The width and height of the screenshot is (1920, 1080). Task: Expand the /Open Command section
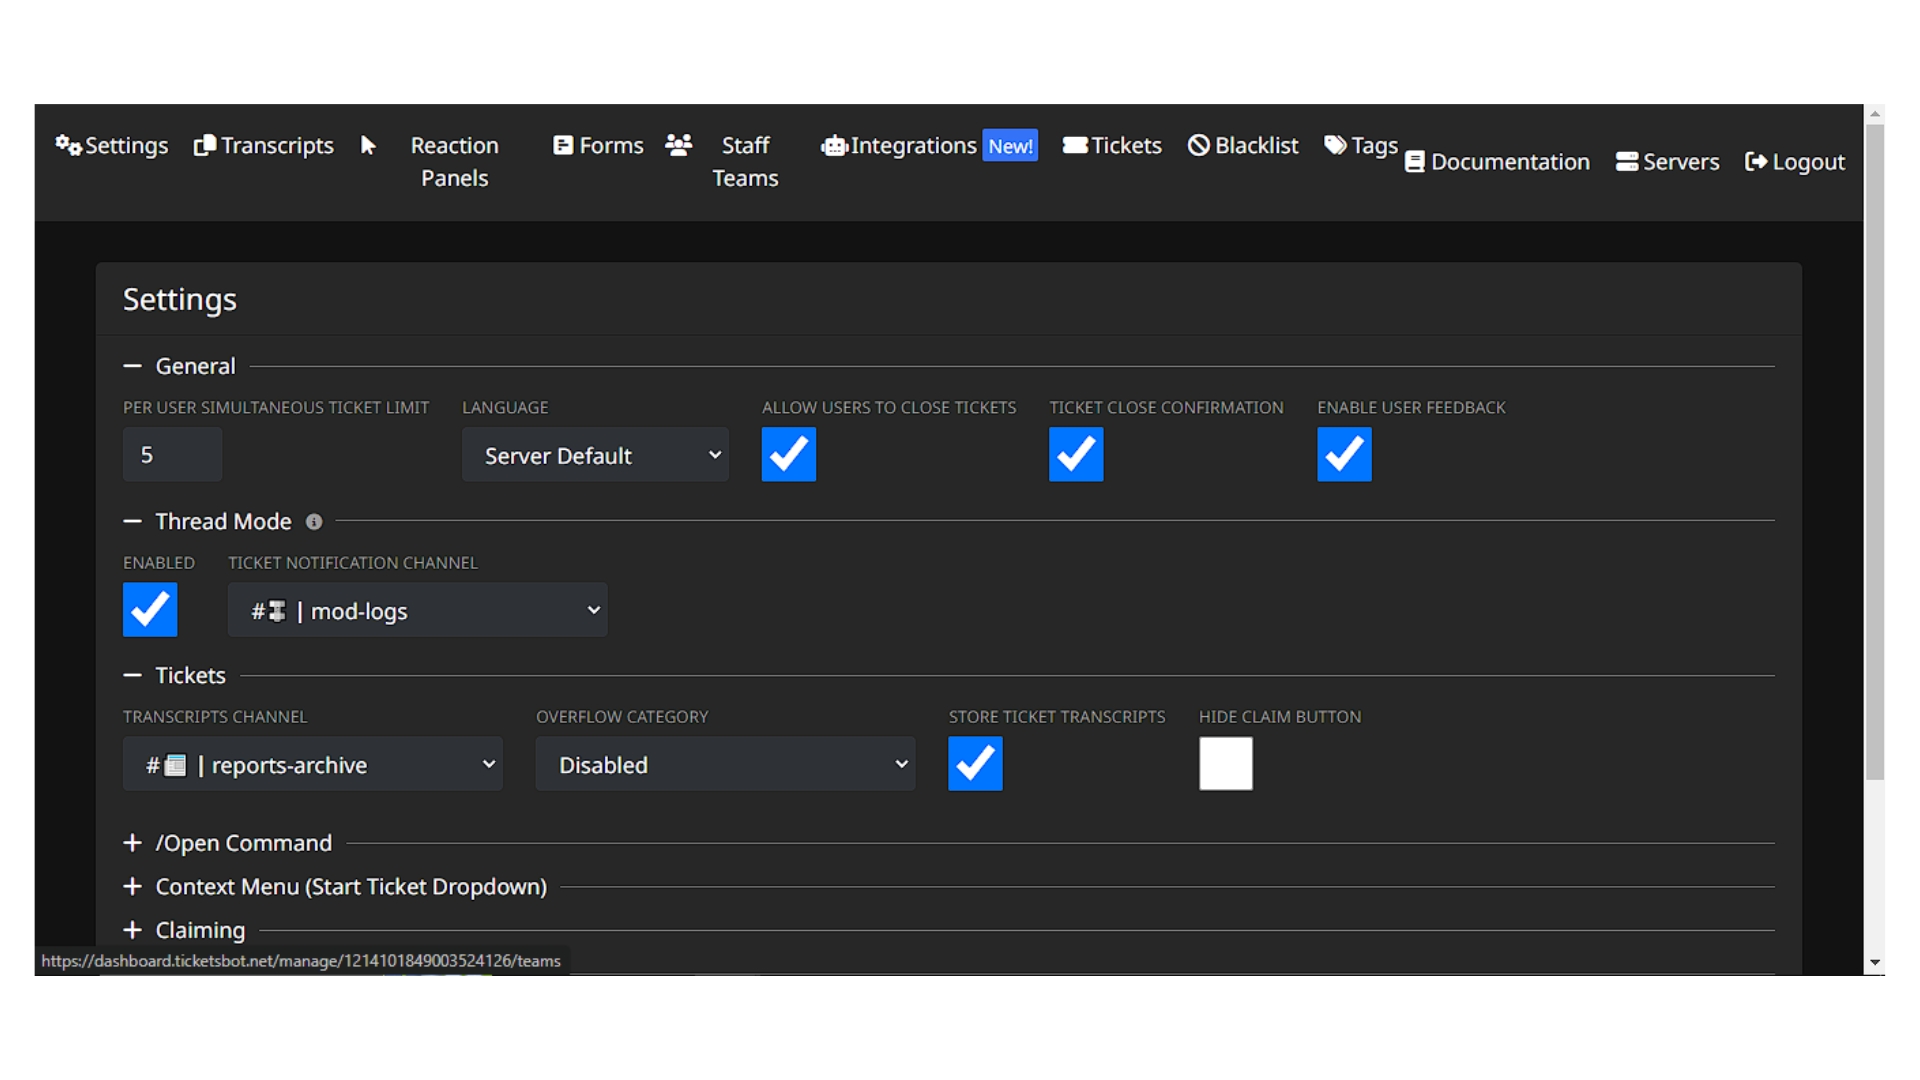(243, 843)
